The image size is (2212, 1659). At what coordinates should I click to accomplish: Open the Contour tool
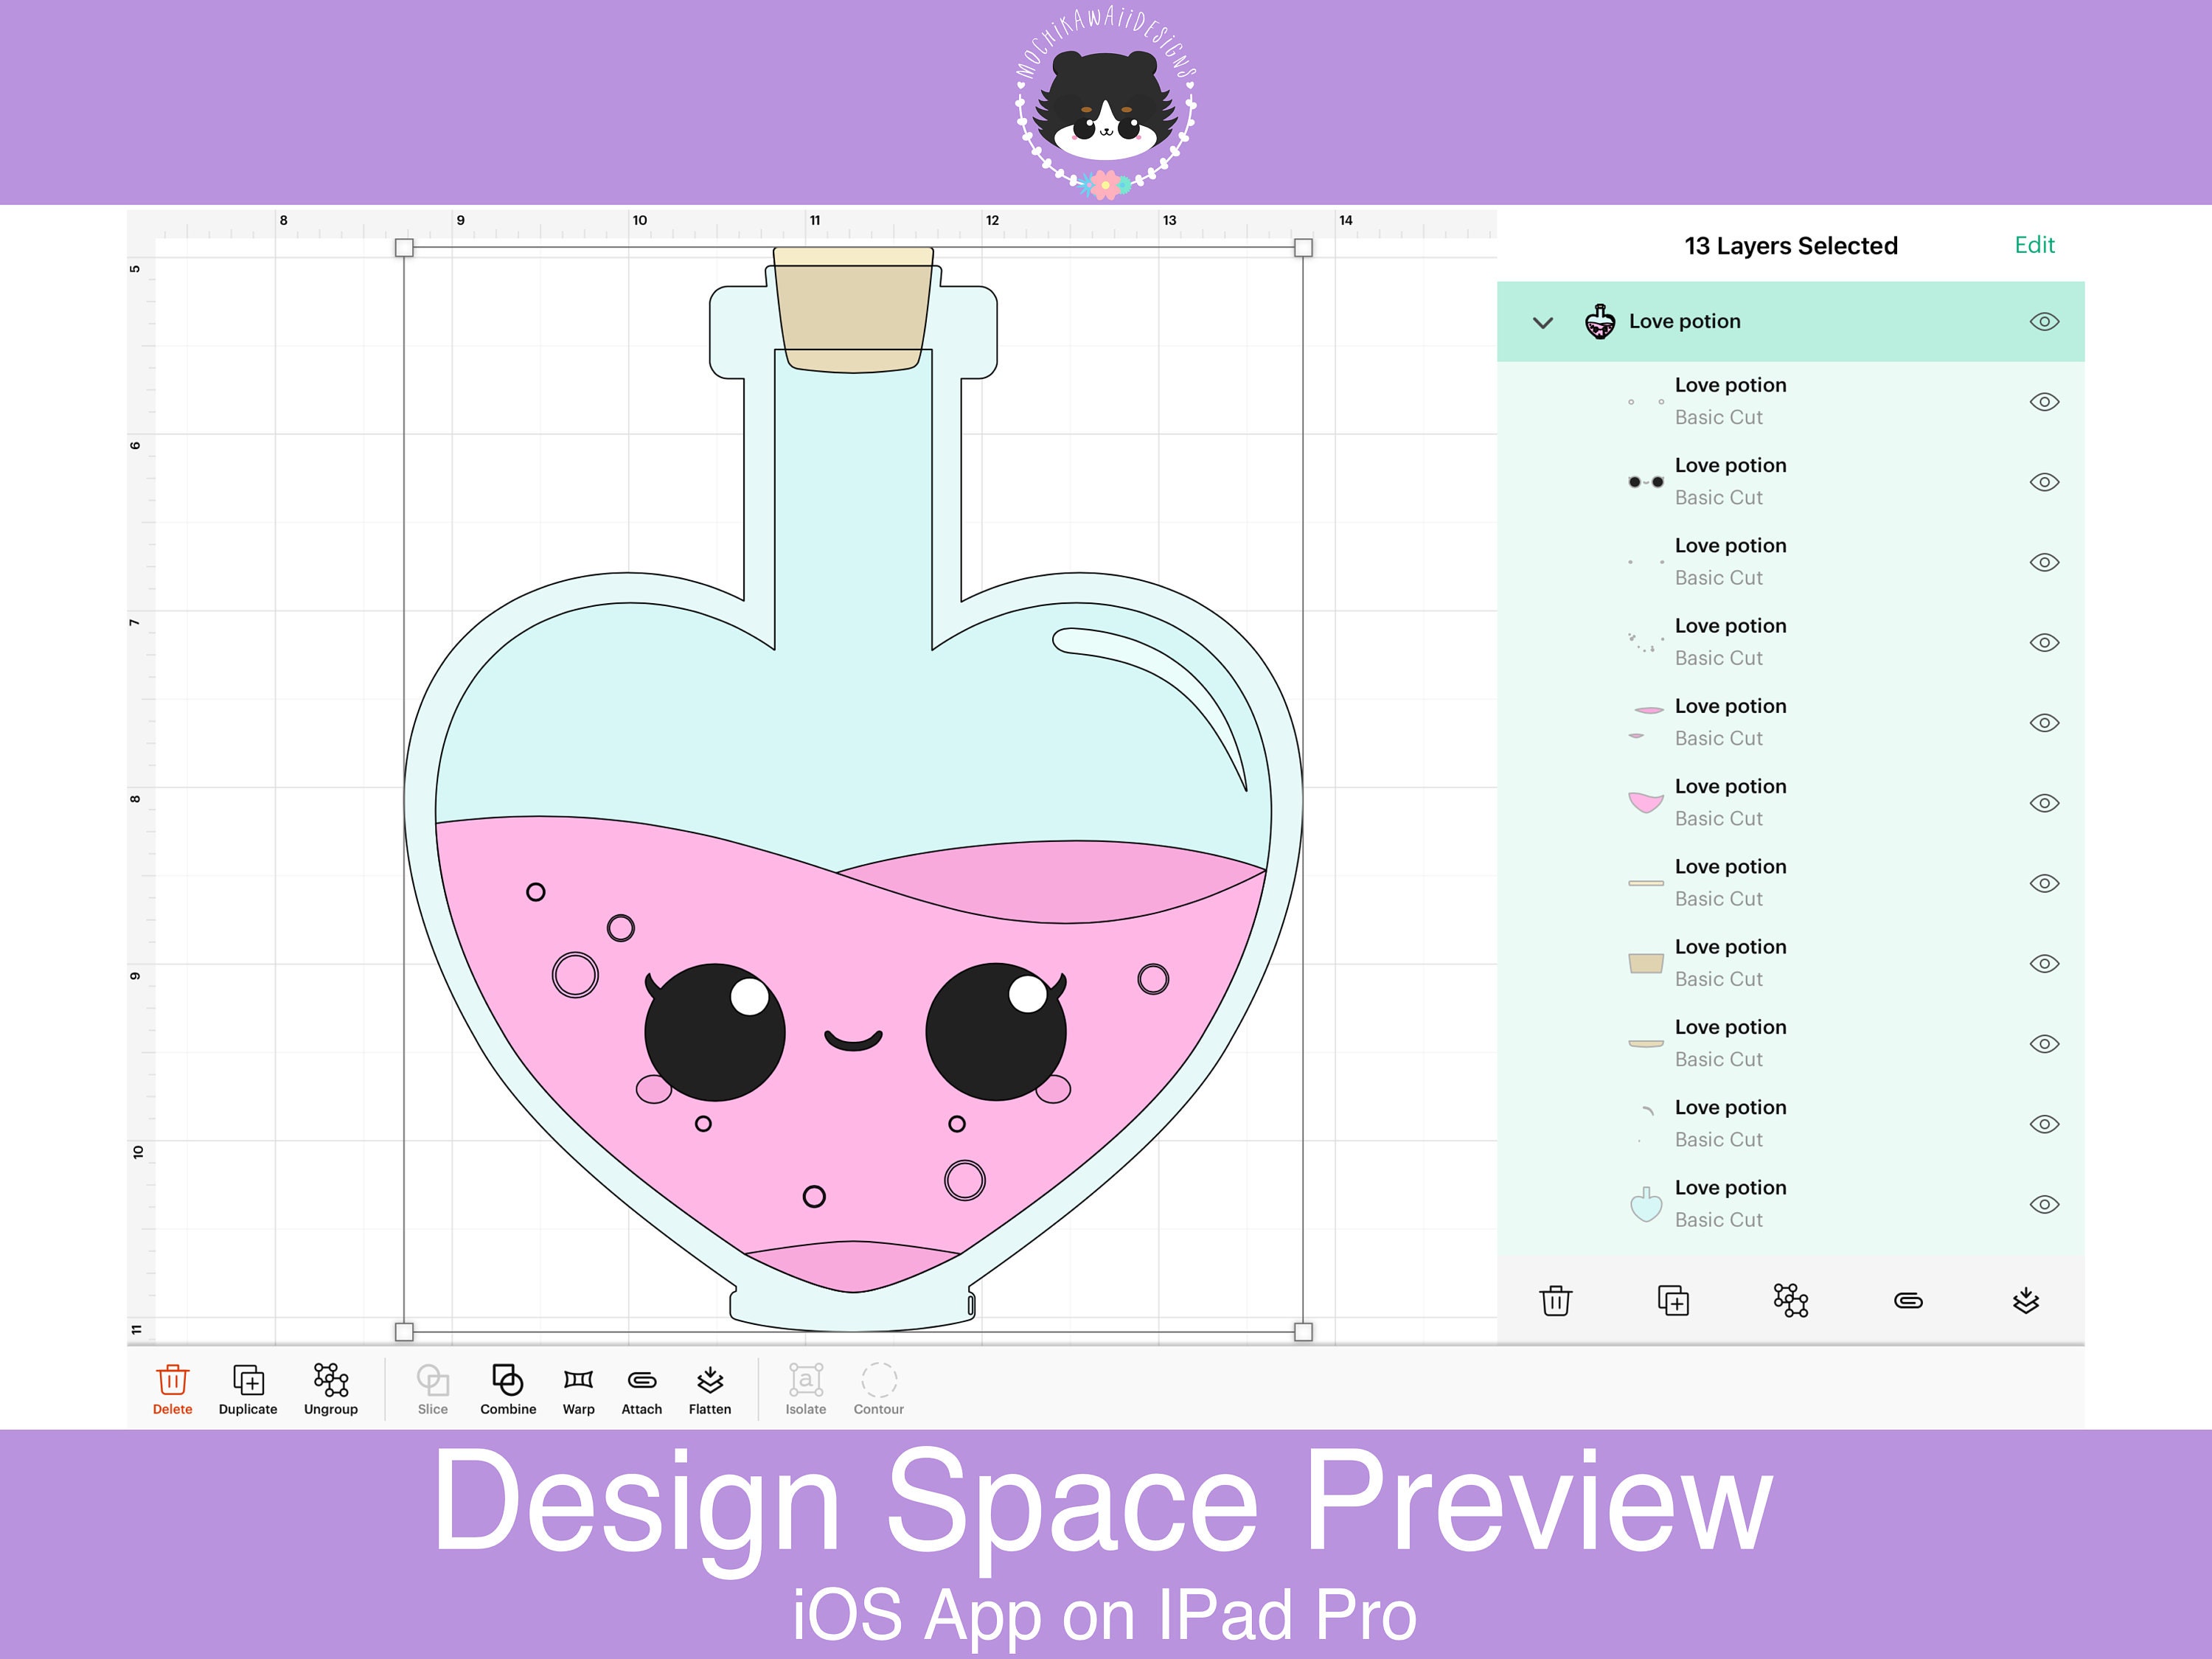878,1389
